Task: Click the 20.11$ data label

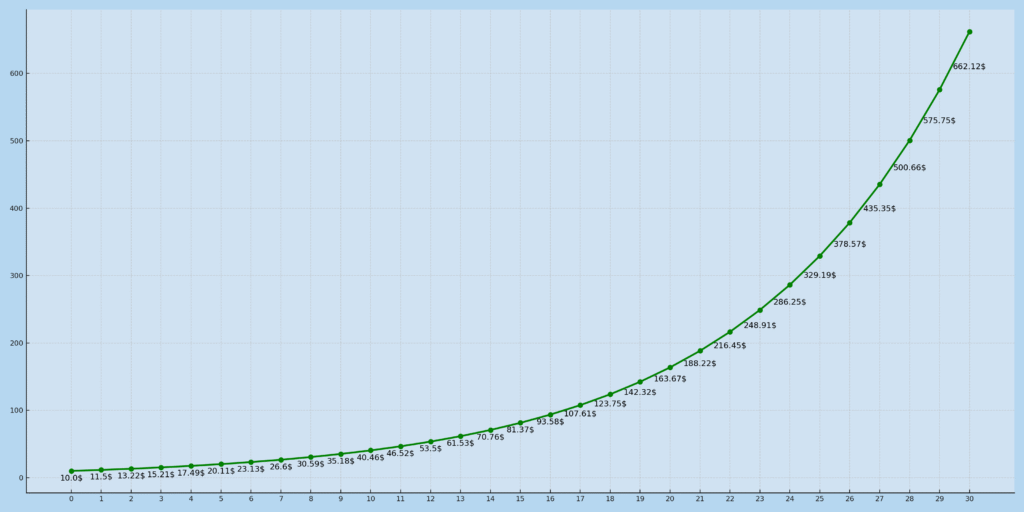Action: coord(221,471)
